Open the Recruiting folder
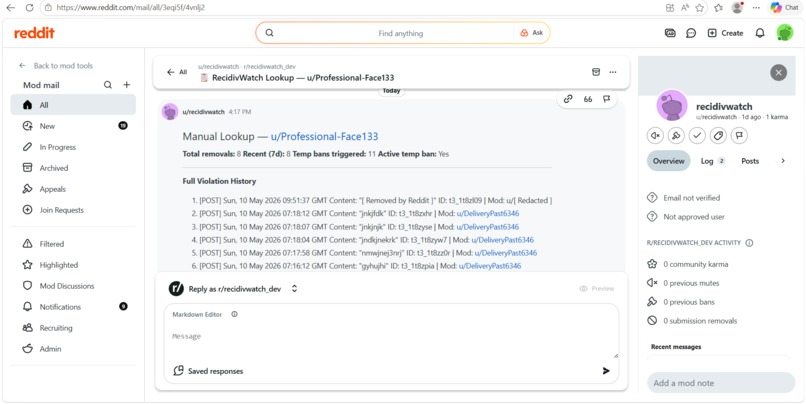Viewport: 806px width, 404px height. click(x=73, y=328)
